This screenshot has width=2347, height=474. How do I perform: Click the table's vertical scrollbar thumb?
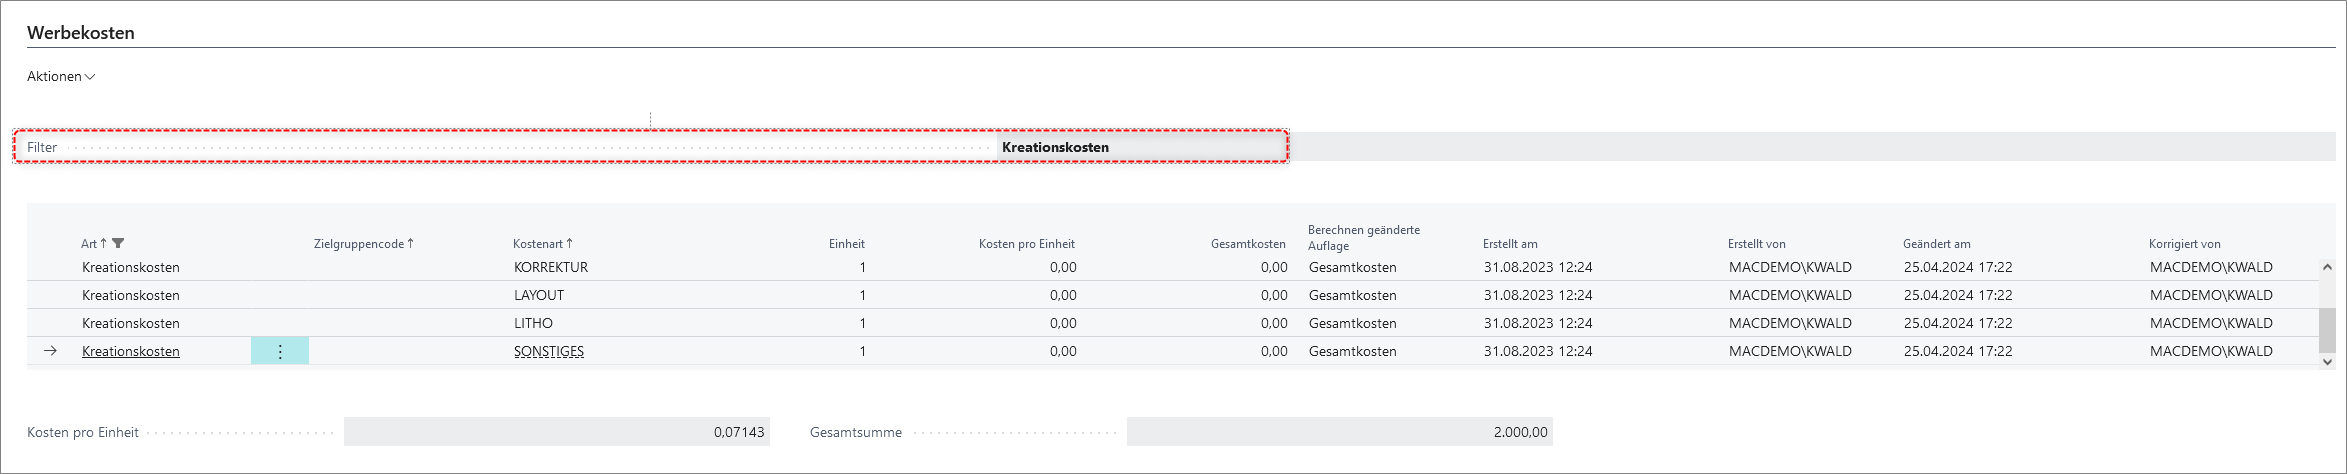pos(2327,330)
